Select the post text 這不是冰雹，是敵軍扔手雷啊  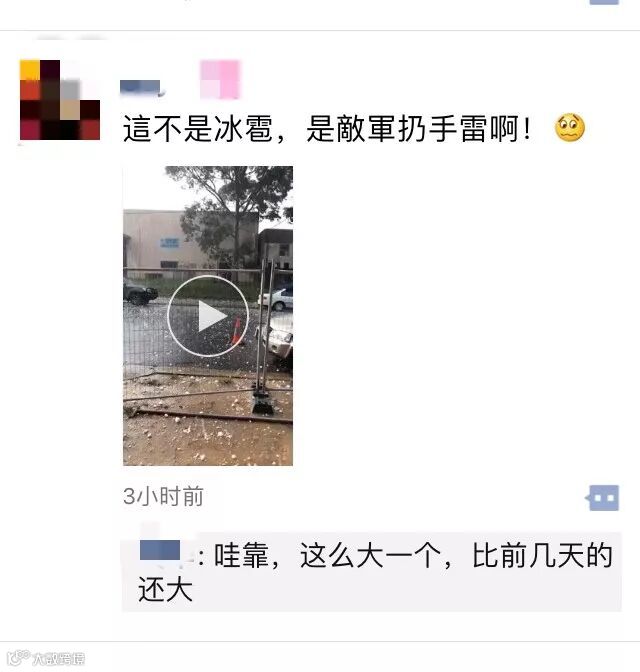[x=327, y=128]
